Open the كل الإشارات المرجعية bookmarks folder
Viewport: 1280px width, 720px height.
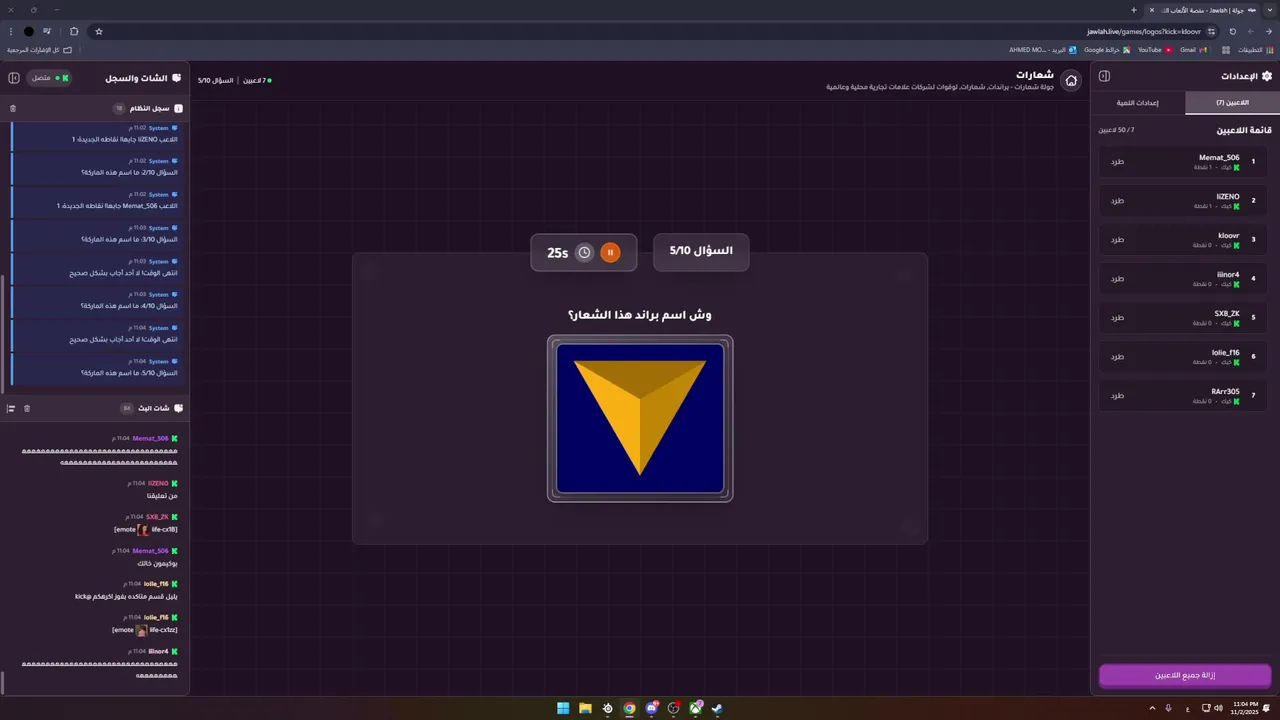click(39, 49)
